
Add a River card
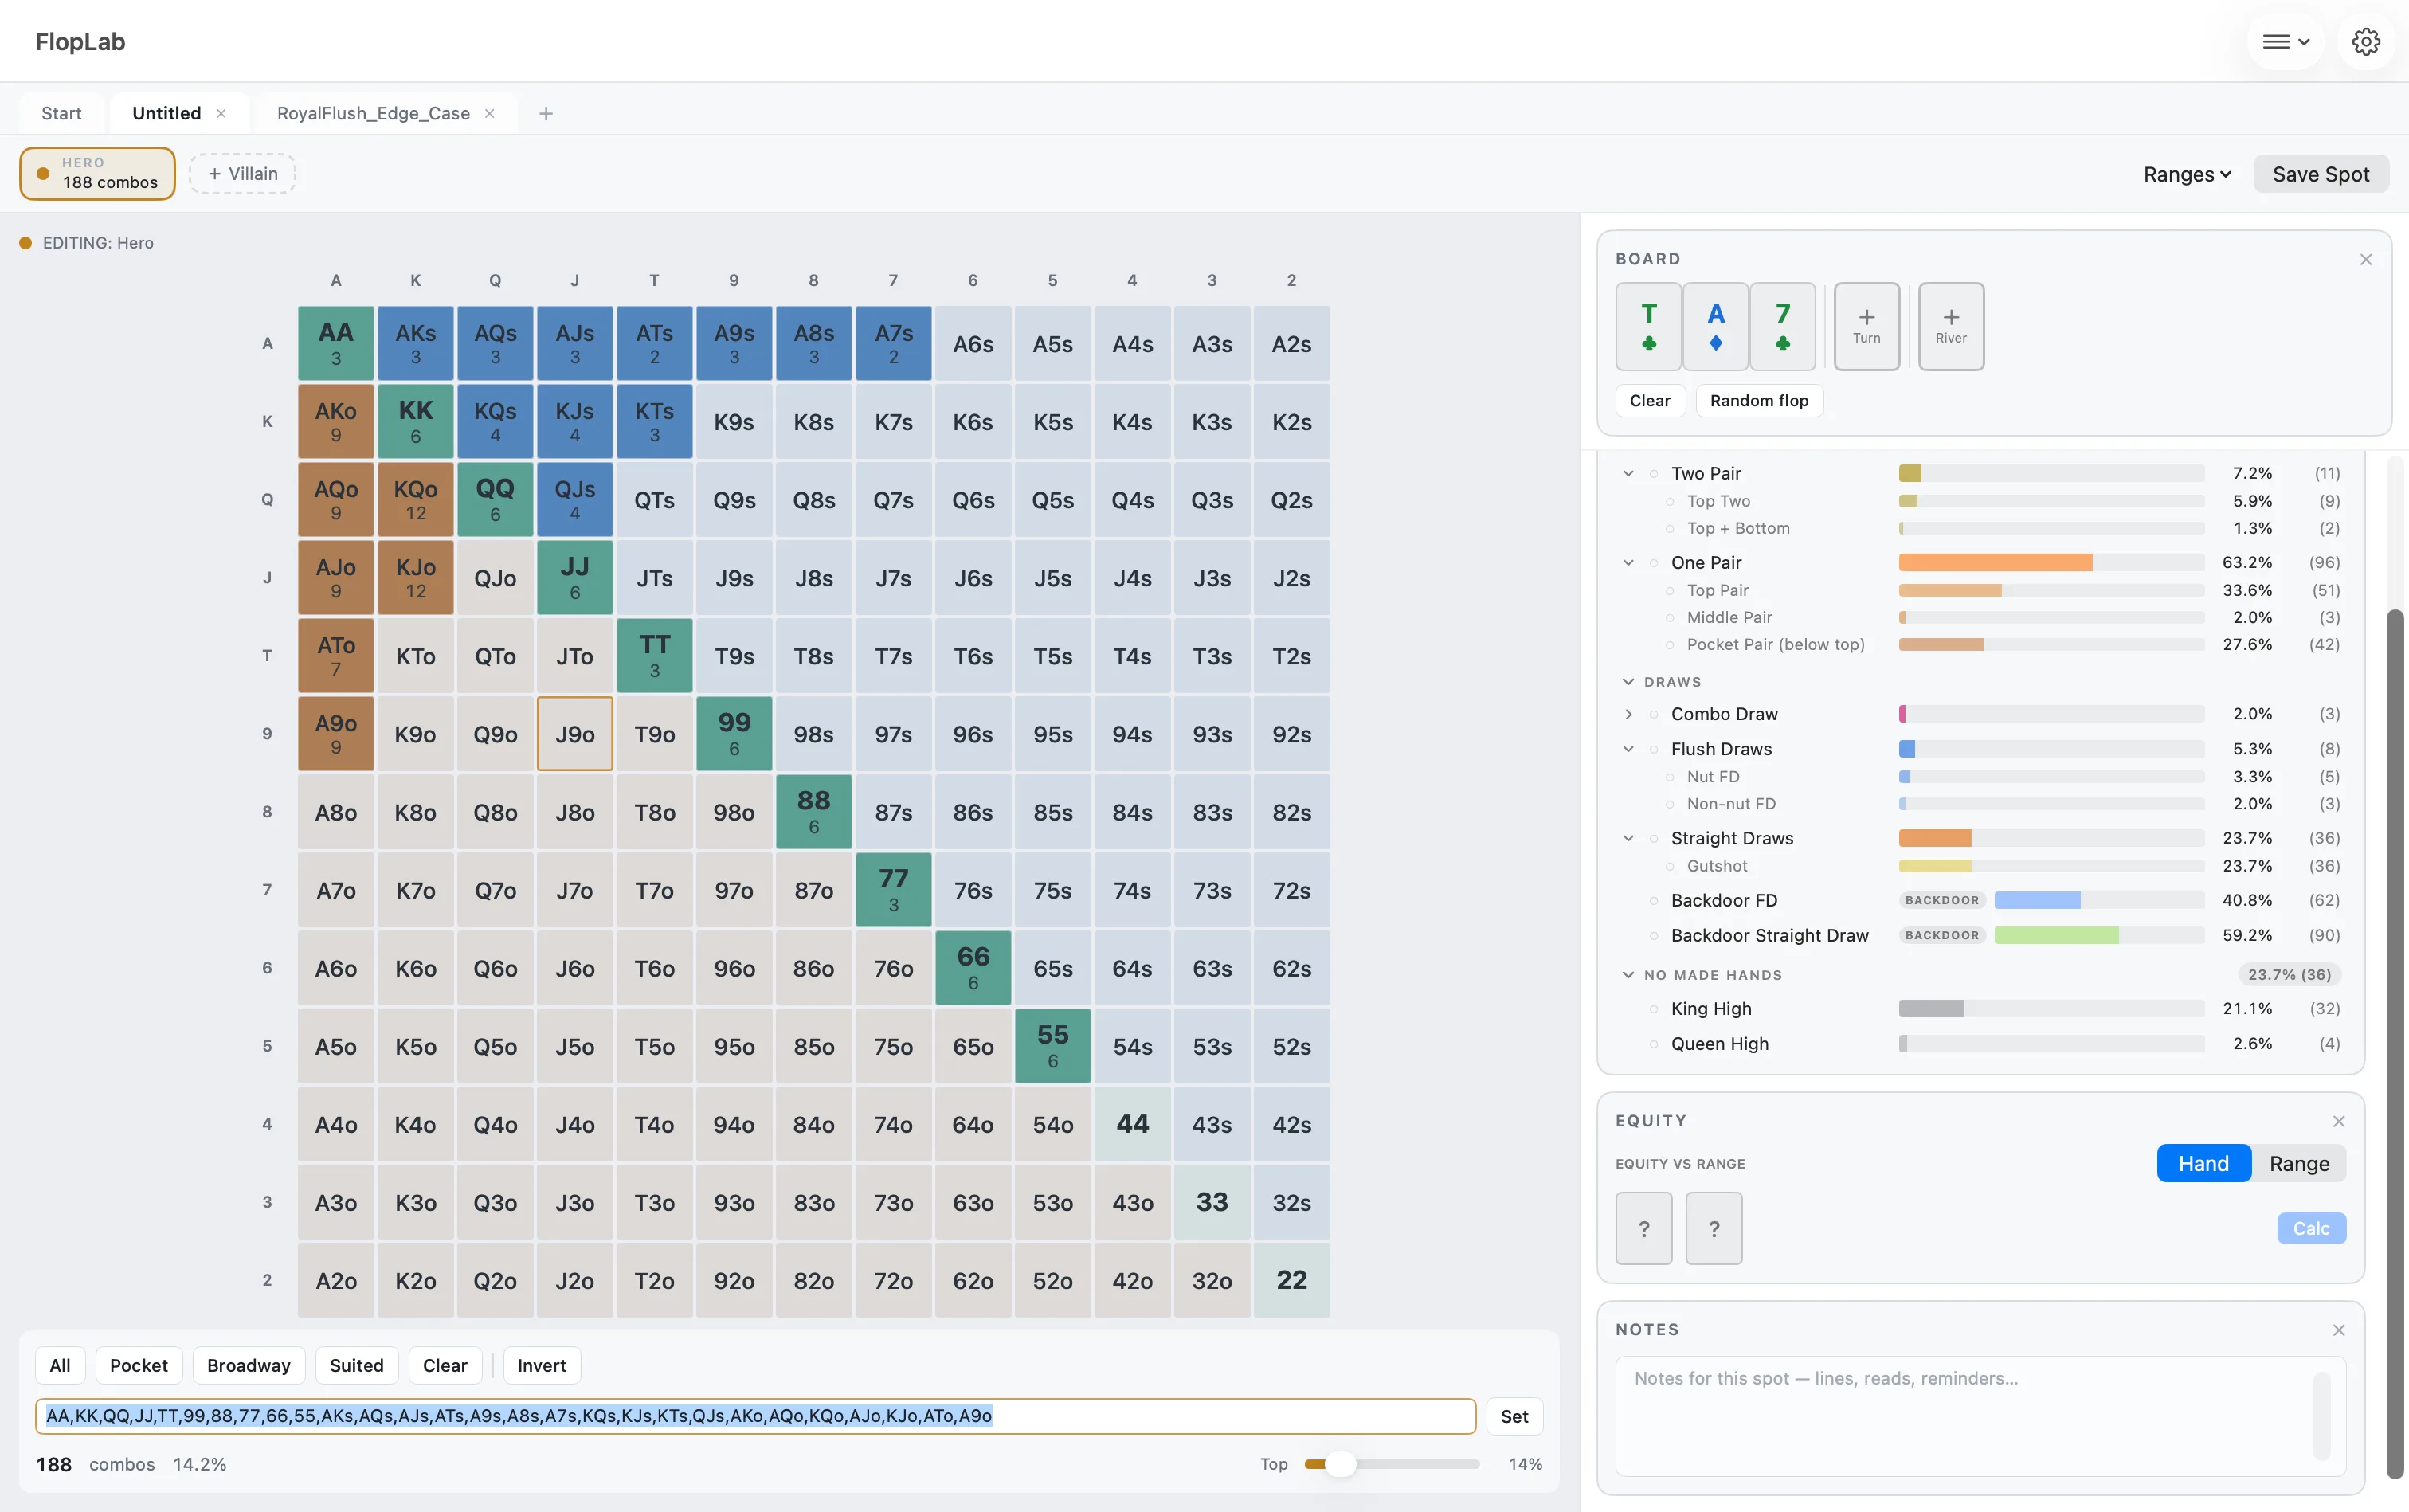tap(1950, 326)
